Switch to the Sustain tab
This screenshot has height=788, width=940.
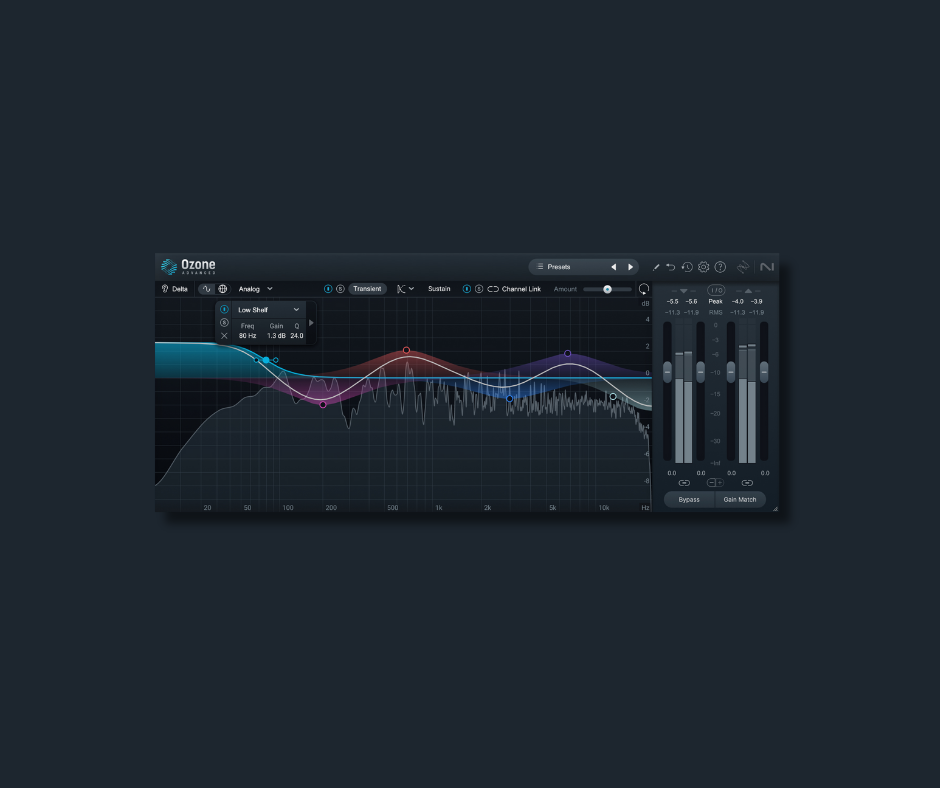click(x=439, y=289)
